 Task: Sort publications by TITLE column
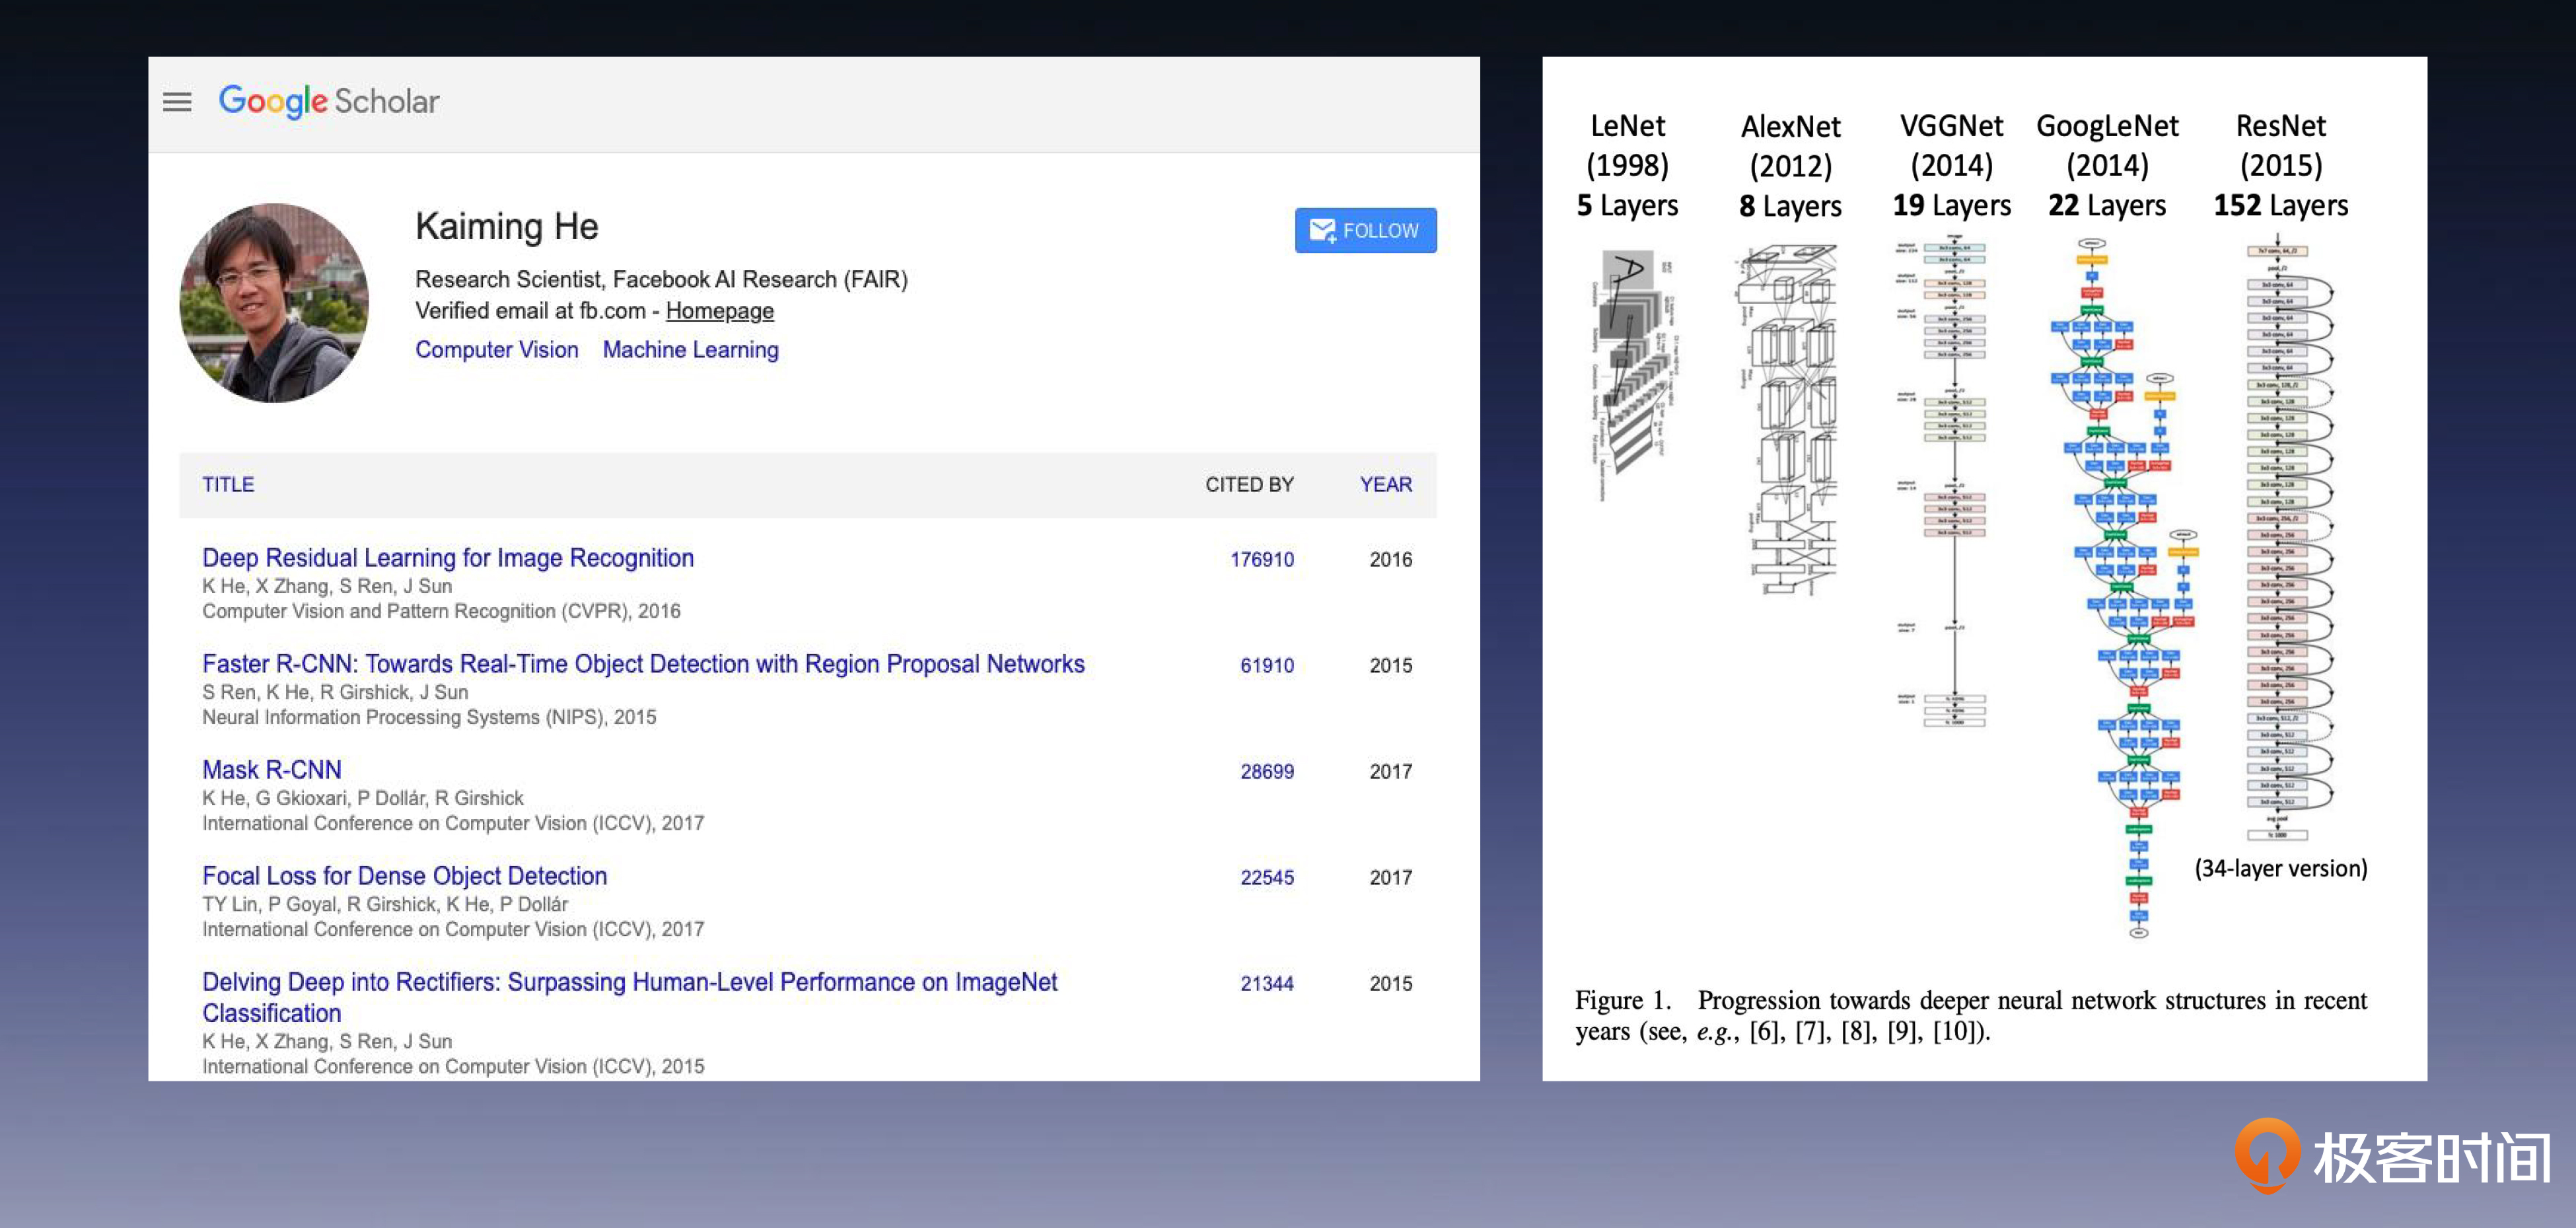pos(228,484)
